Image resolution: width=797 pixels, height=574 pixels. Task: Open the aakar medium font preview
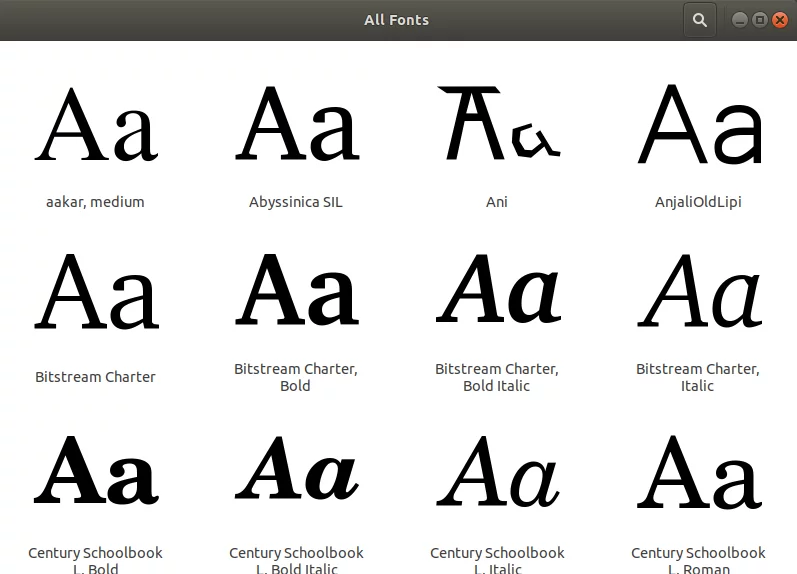coord(96,125)
